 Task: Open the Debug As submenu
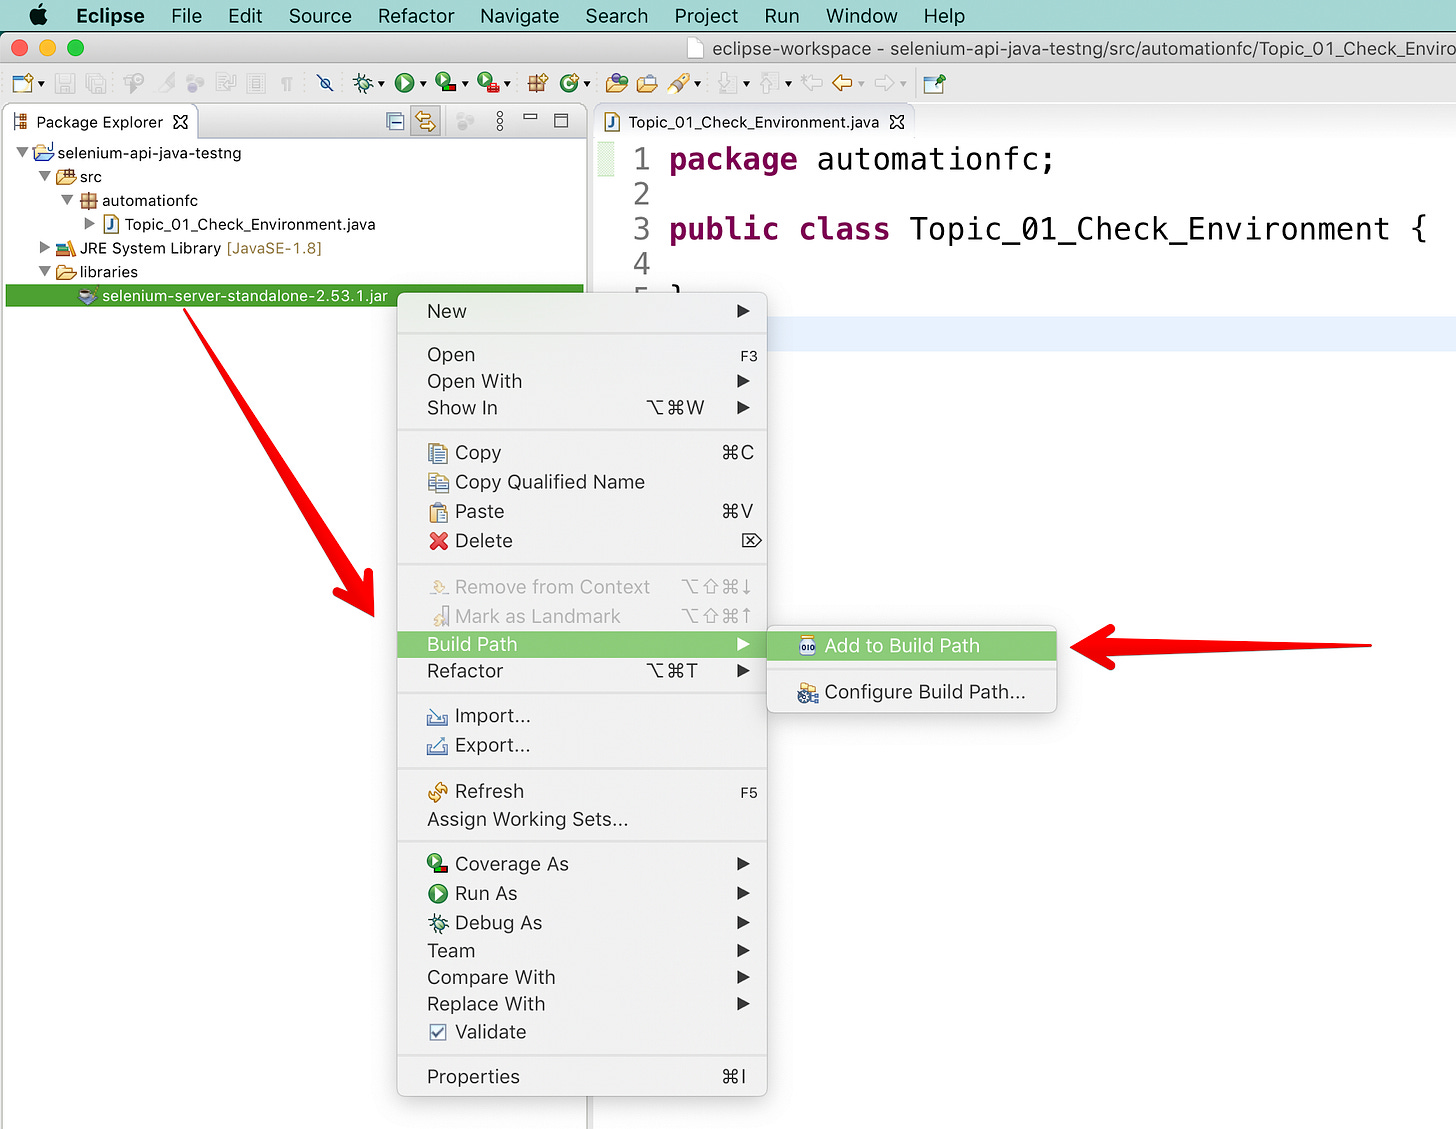click(582, 922)
